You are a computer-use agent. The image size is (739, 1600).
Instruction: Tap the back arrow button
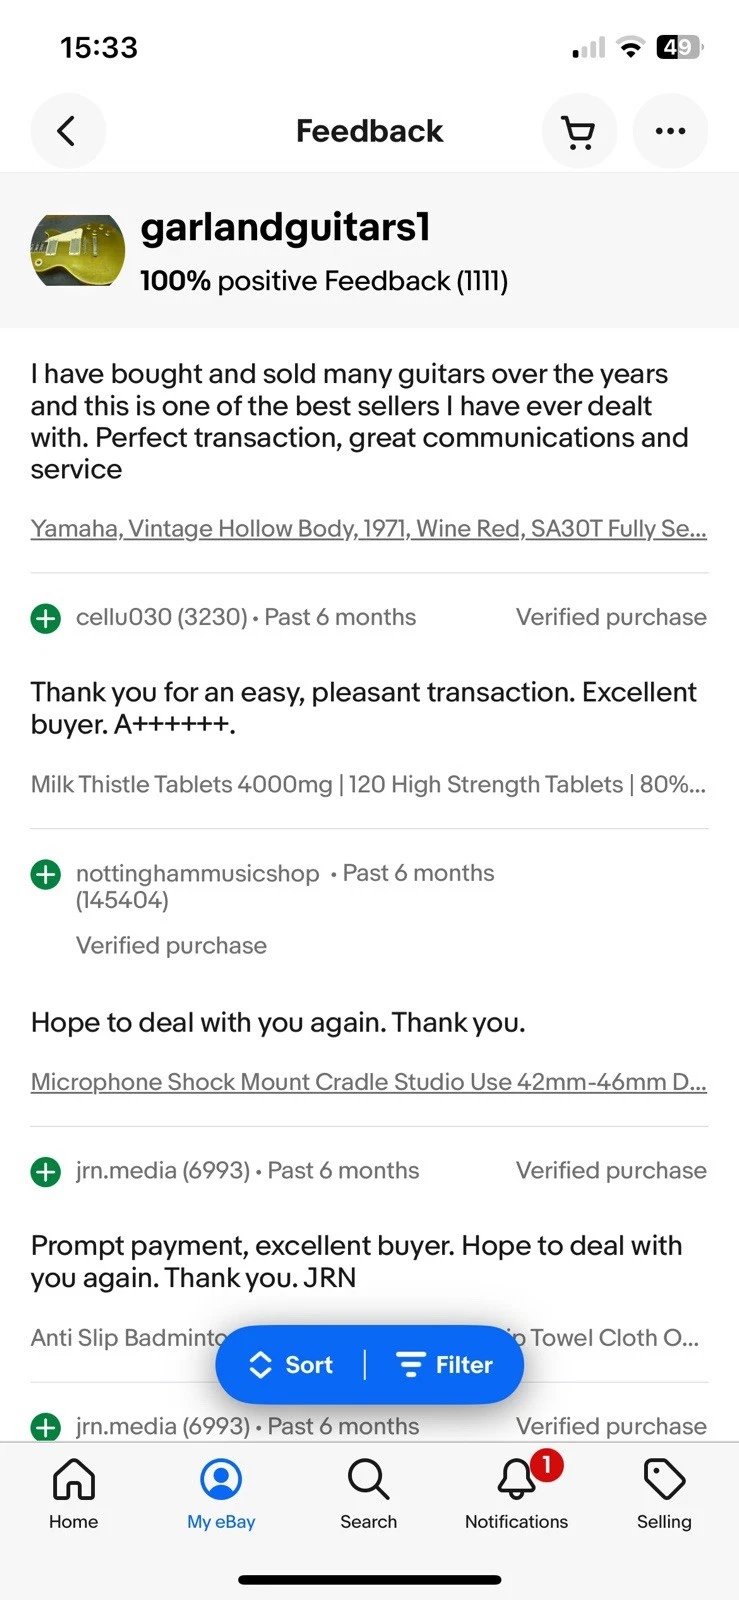[68, 131]
